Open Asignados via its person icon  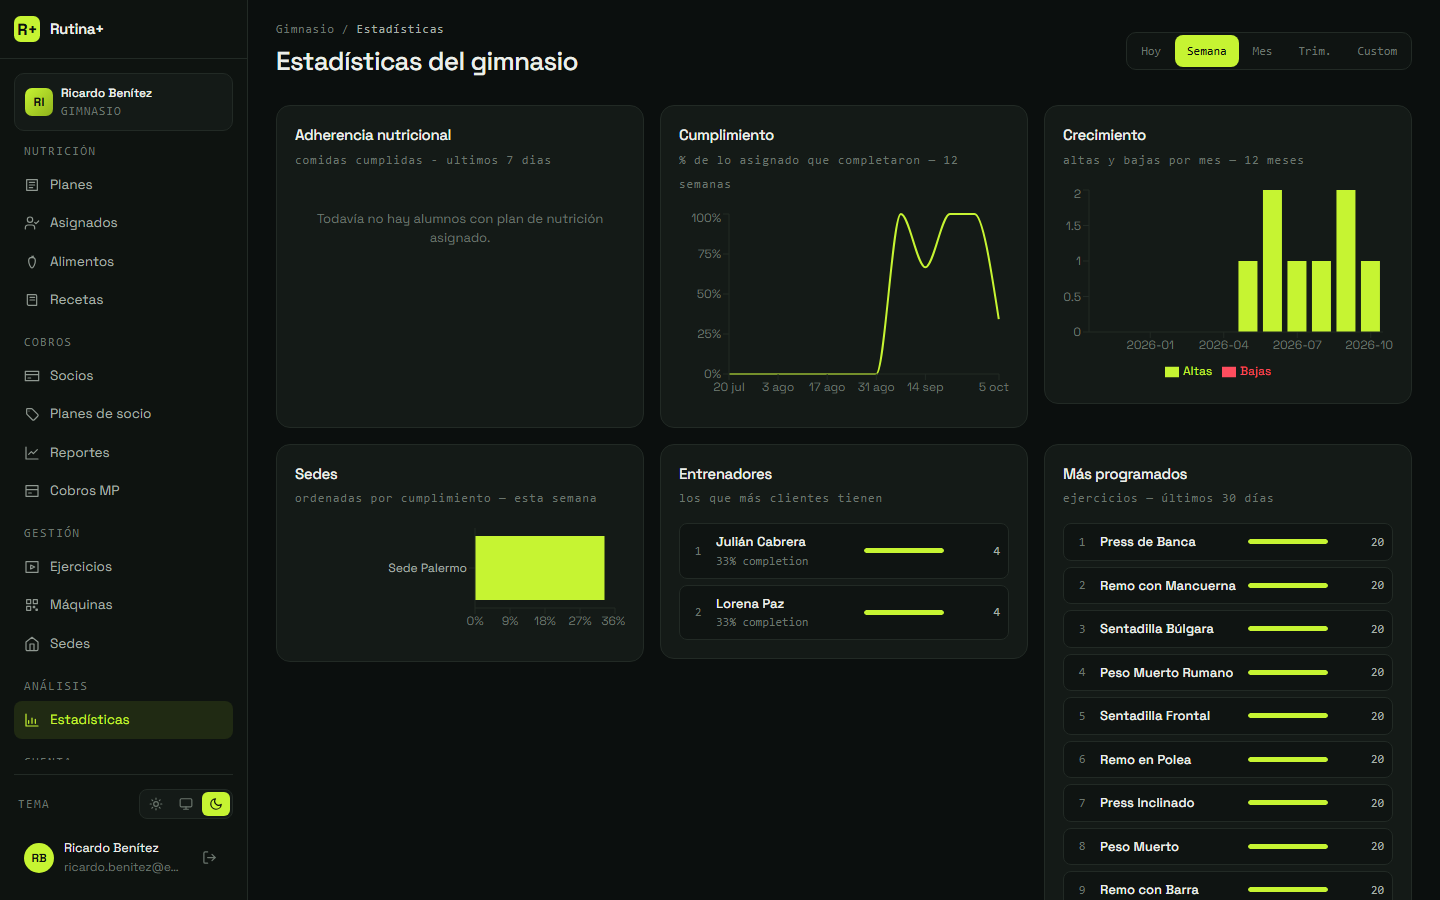click(32, 223)
